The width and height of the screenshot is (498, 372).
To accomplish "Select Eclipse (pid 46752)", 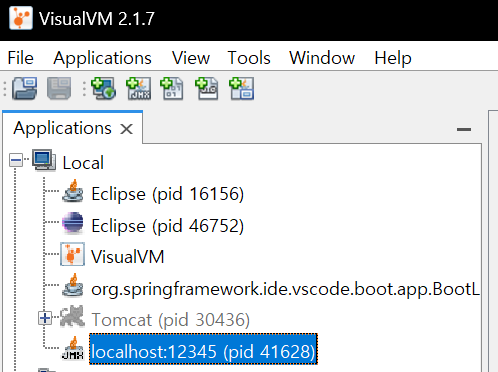I will 168,226.
